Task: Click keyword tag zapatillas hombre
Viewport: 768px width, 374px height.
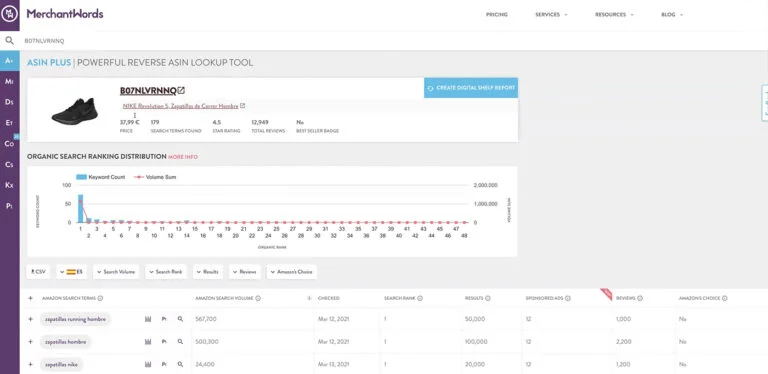Action: [x=65, y=342]
